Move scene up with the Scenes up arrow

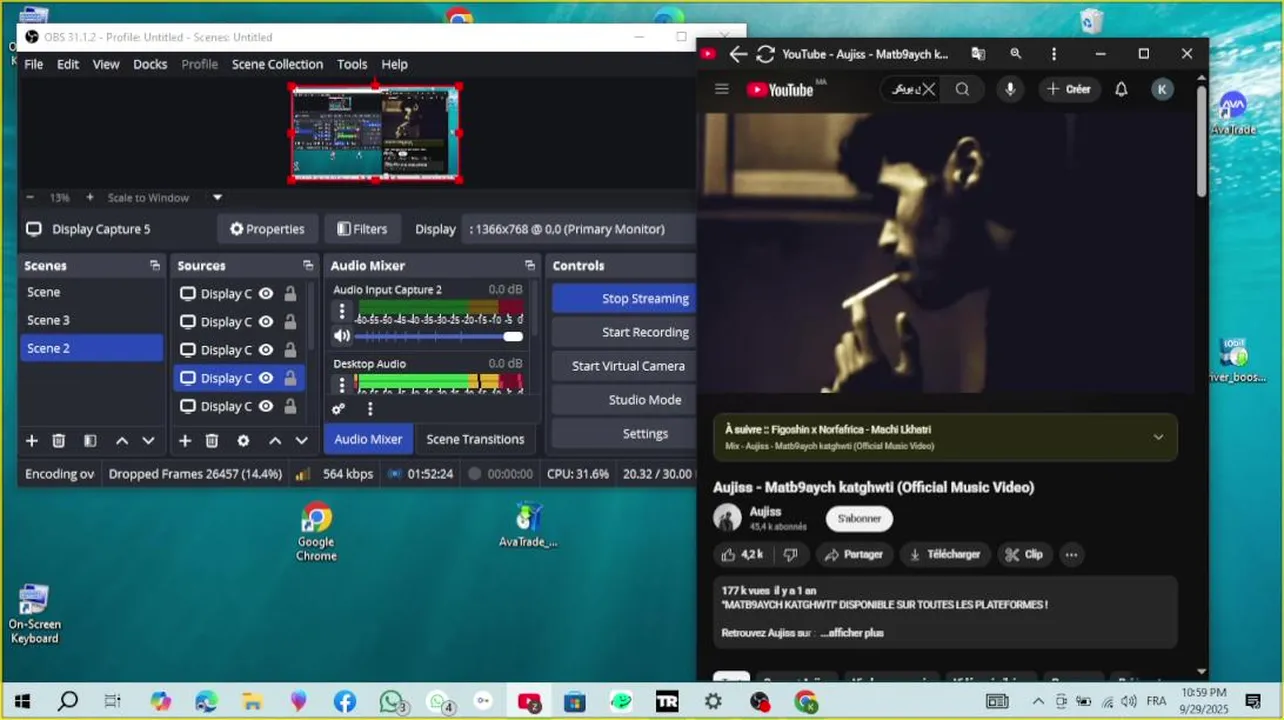pos(122,441)
